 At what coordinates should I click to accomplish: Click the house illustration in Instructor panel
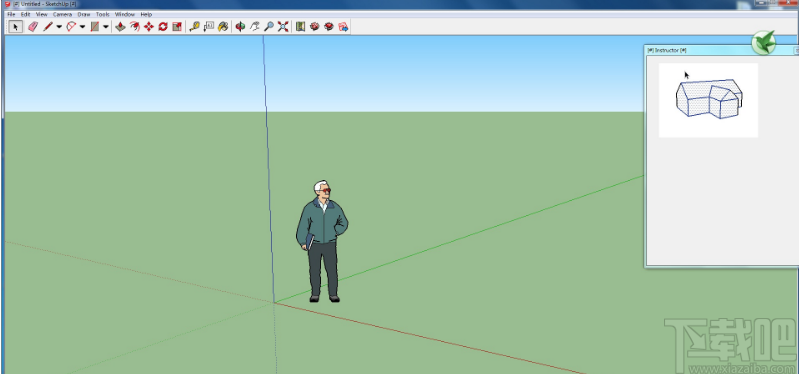click(708, 99)
